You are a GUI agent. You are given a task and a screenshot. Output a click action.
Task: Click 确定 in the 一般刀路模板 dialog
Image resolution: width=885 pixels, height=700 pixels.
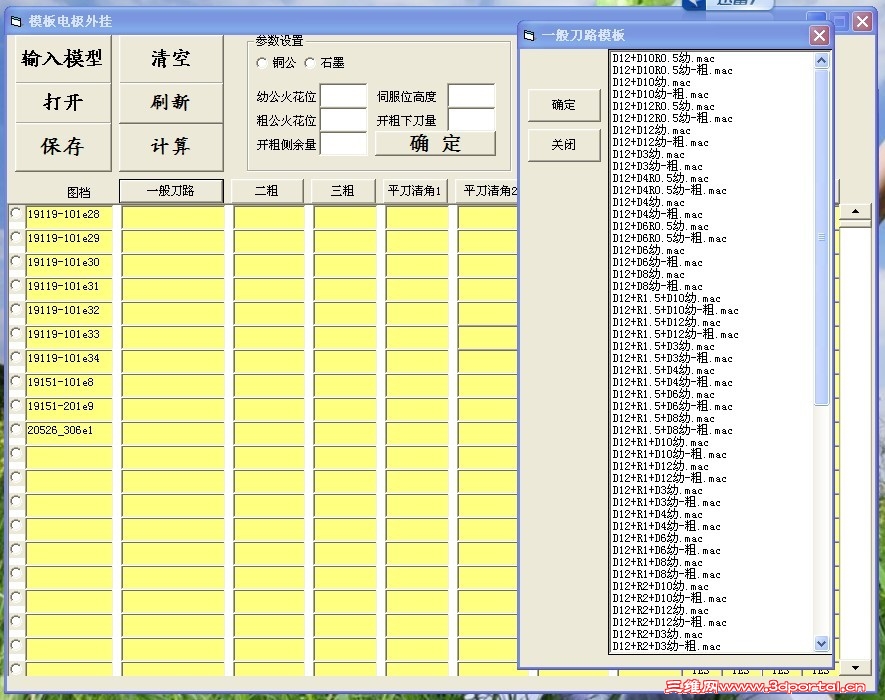click(564, 105)
